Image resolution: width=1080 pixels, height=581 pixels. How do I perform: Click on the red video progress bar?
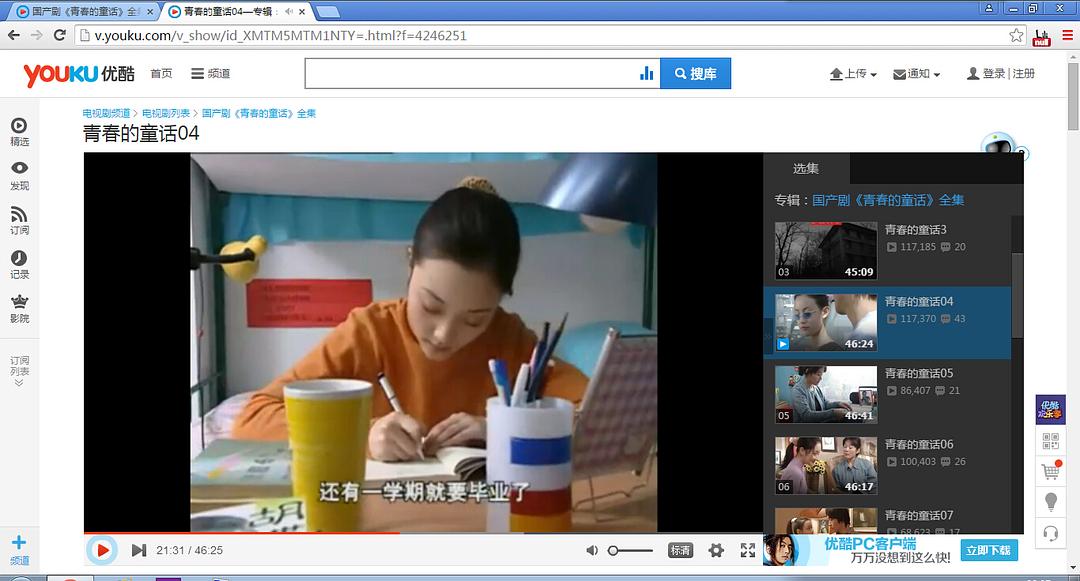241,533
